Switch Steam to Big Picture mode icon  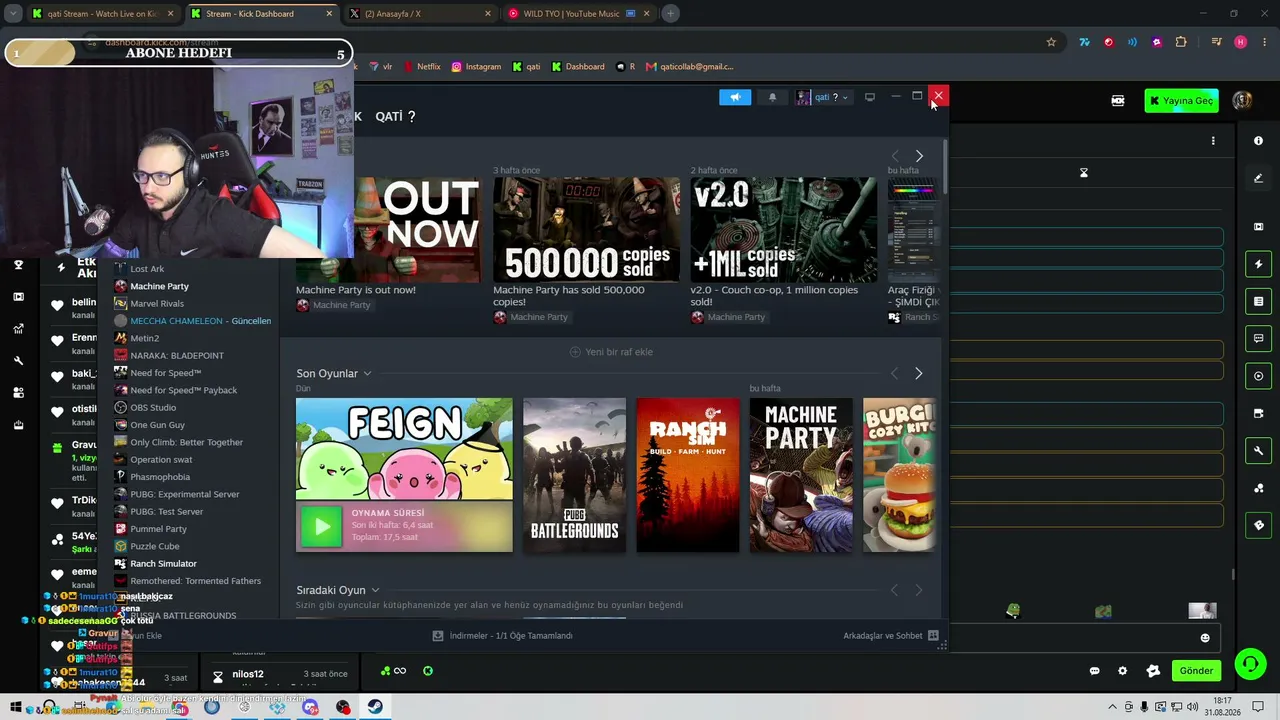[870, 97]
